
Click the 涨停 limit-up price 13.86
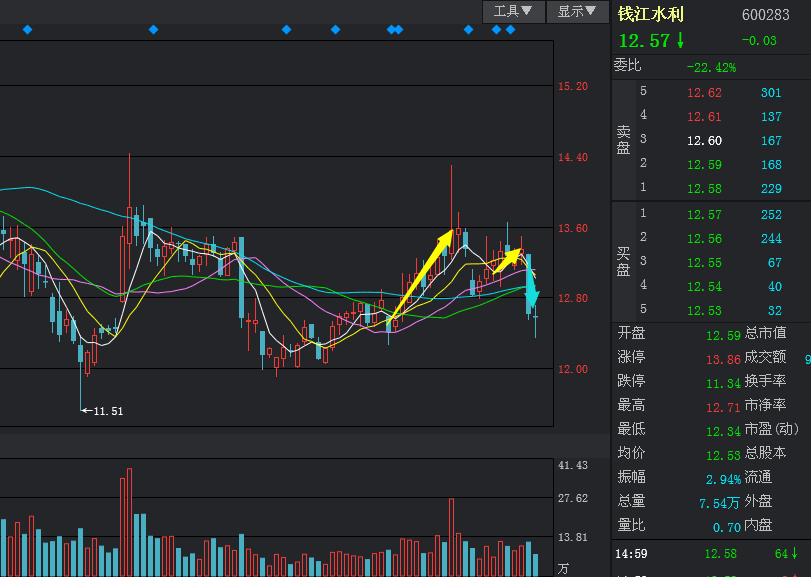(x=723, y=358)
